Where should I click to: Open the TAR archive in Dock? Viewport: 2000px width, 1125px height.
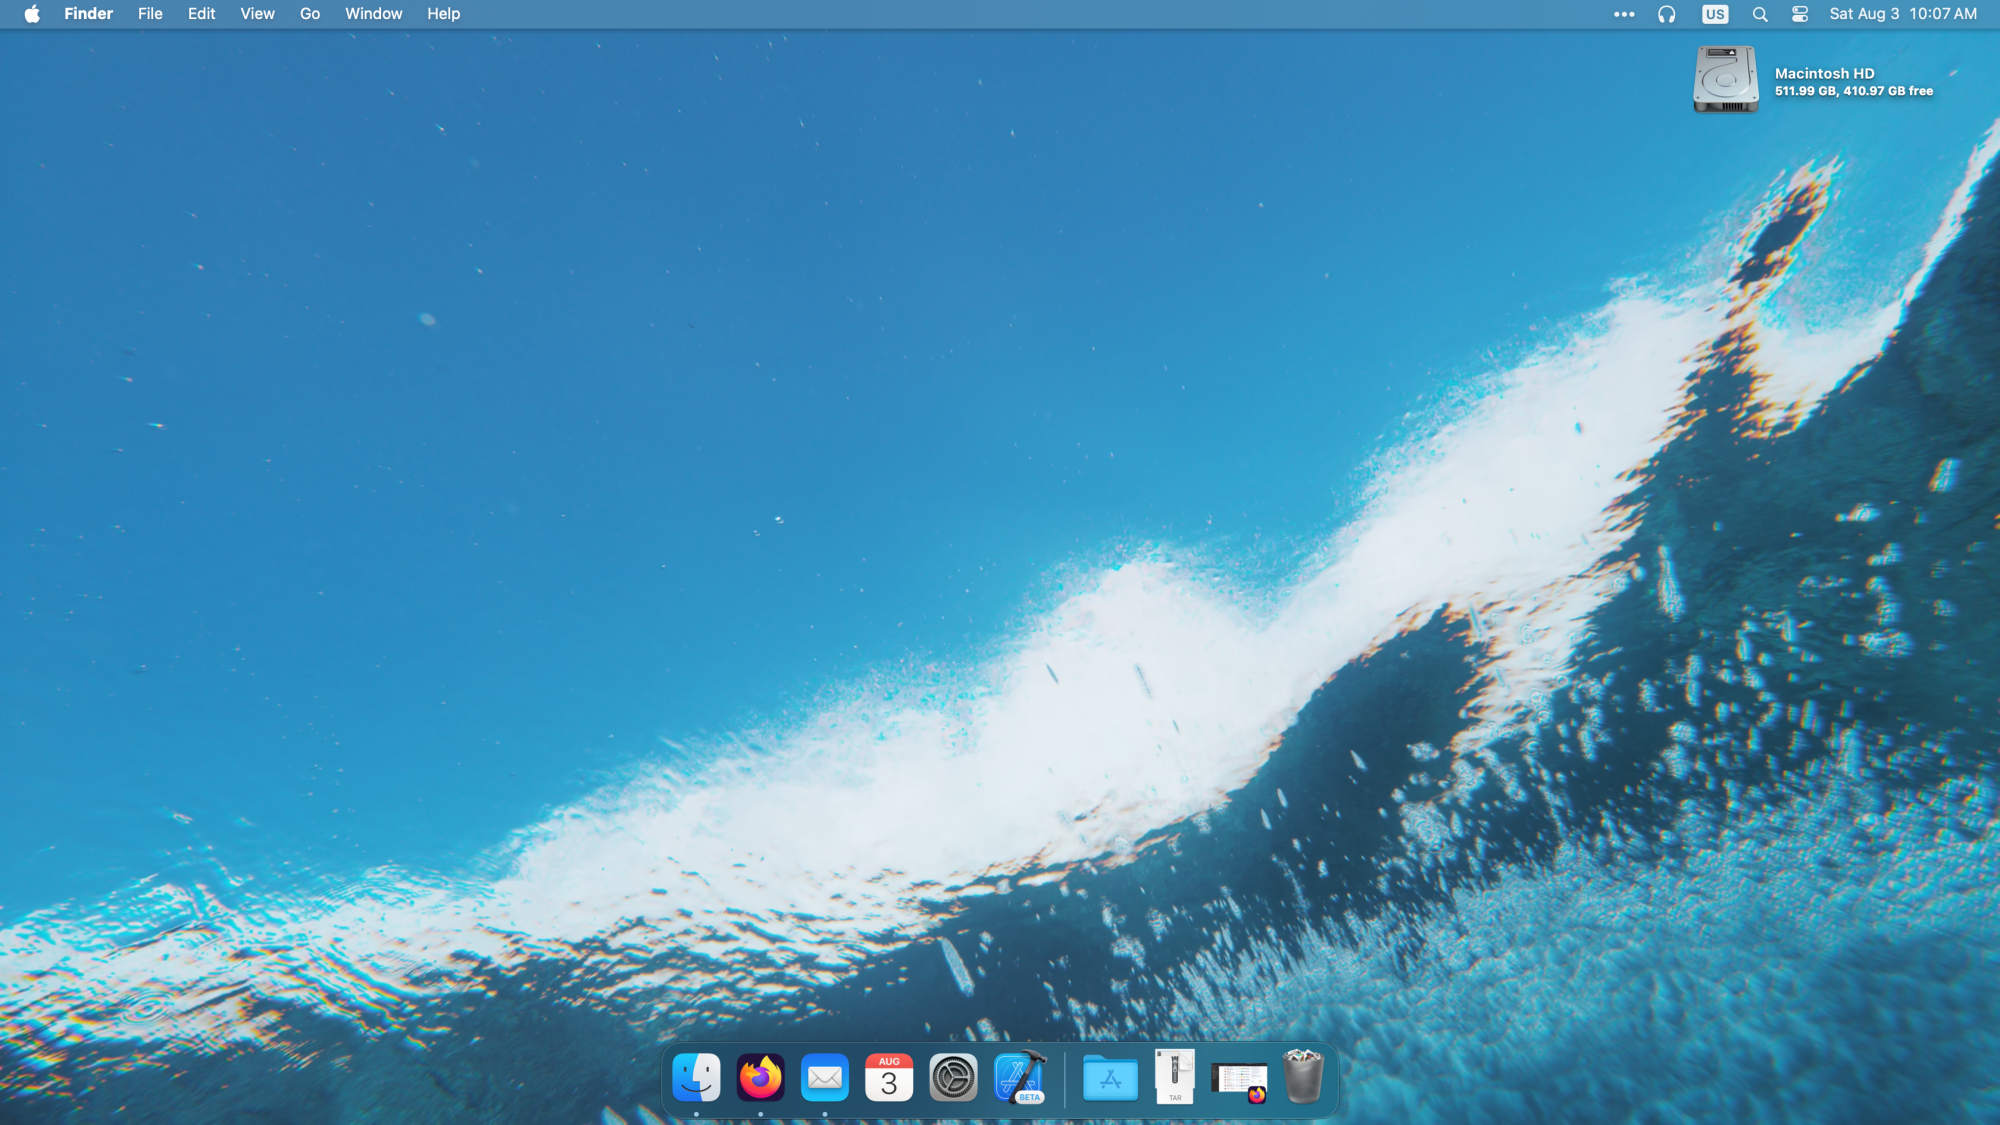point(1175,1077)
